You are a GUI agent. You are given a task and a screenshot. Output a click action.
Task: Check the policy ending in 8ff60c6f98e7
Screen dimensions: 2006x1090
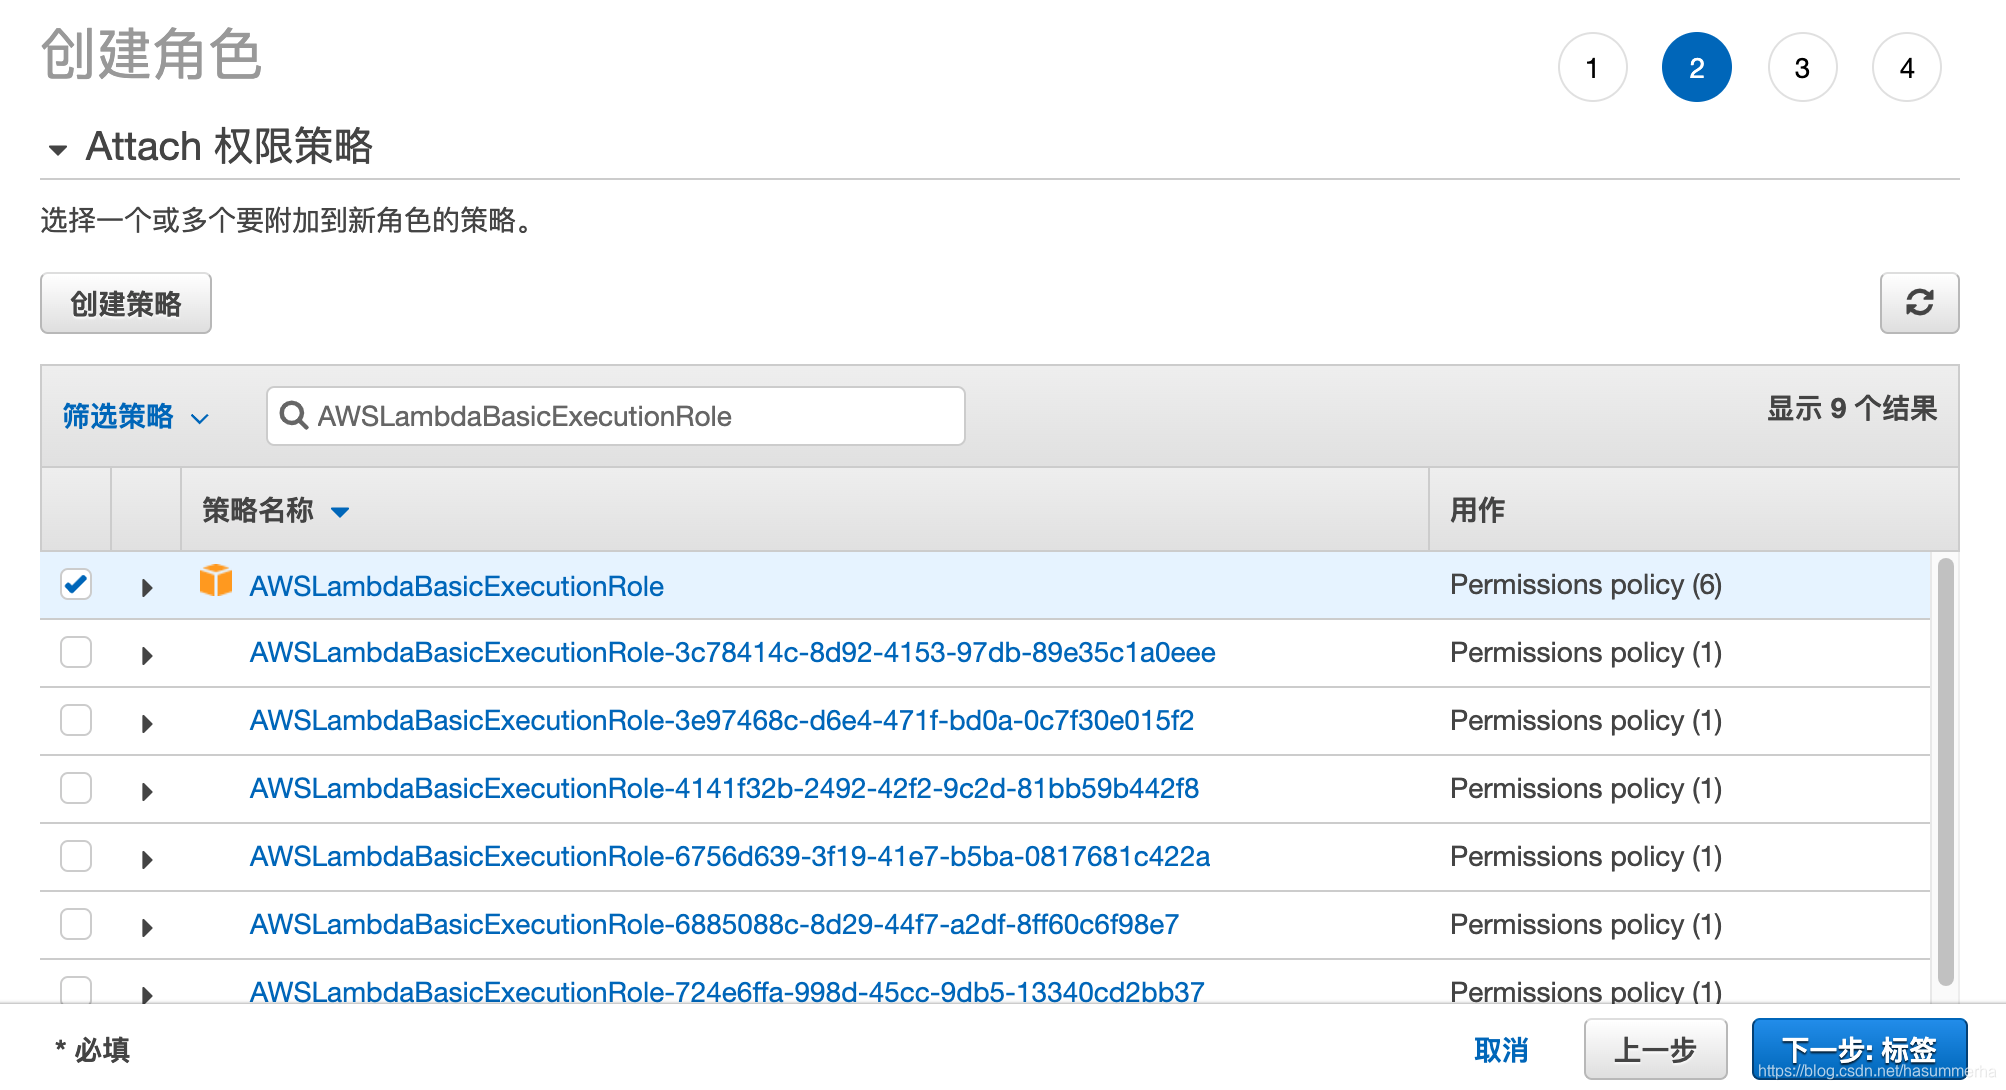coord(76,924)
